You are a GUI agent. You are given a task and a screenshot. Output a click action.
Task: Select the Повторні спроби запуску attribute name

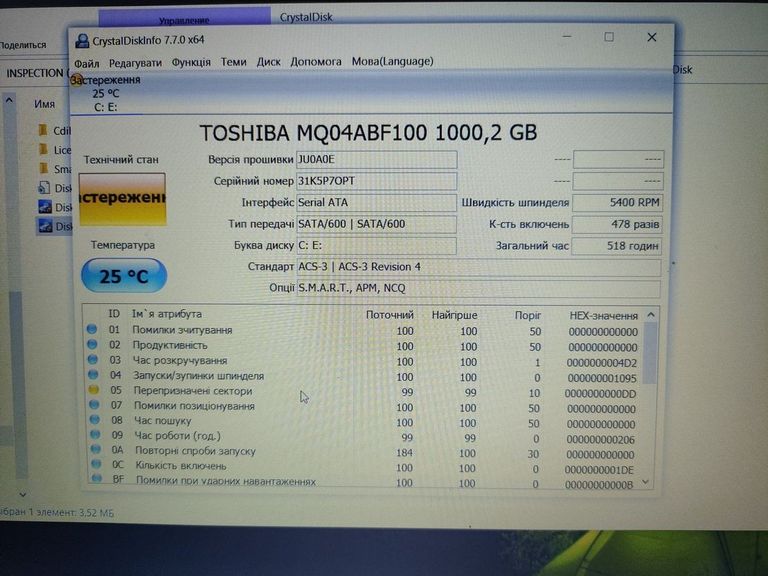(x=195, y=451)
